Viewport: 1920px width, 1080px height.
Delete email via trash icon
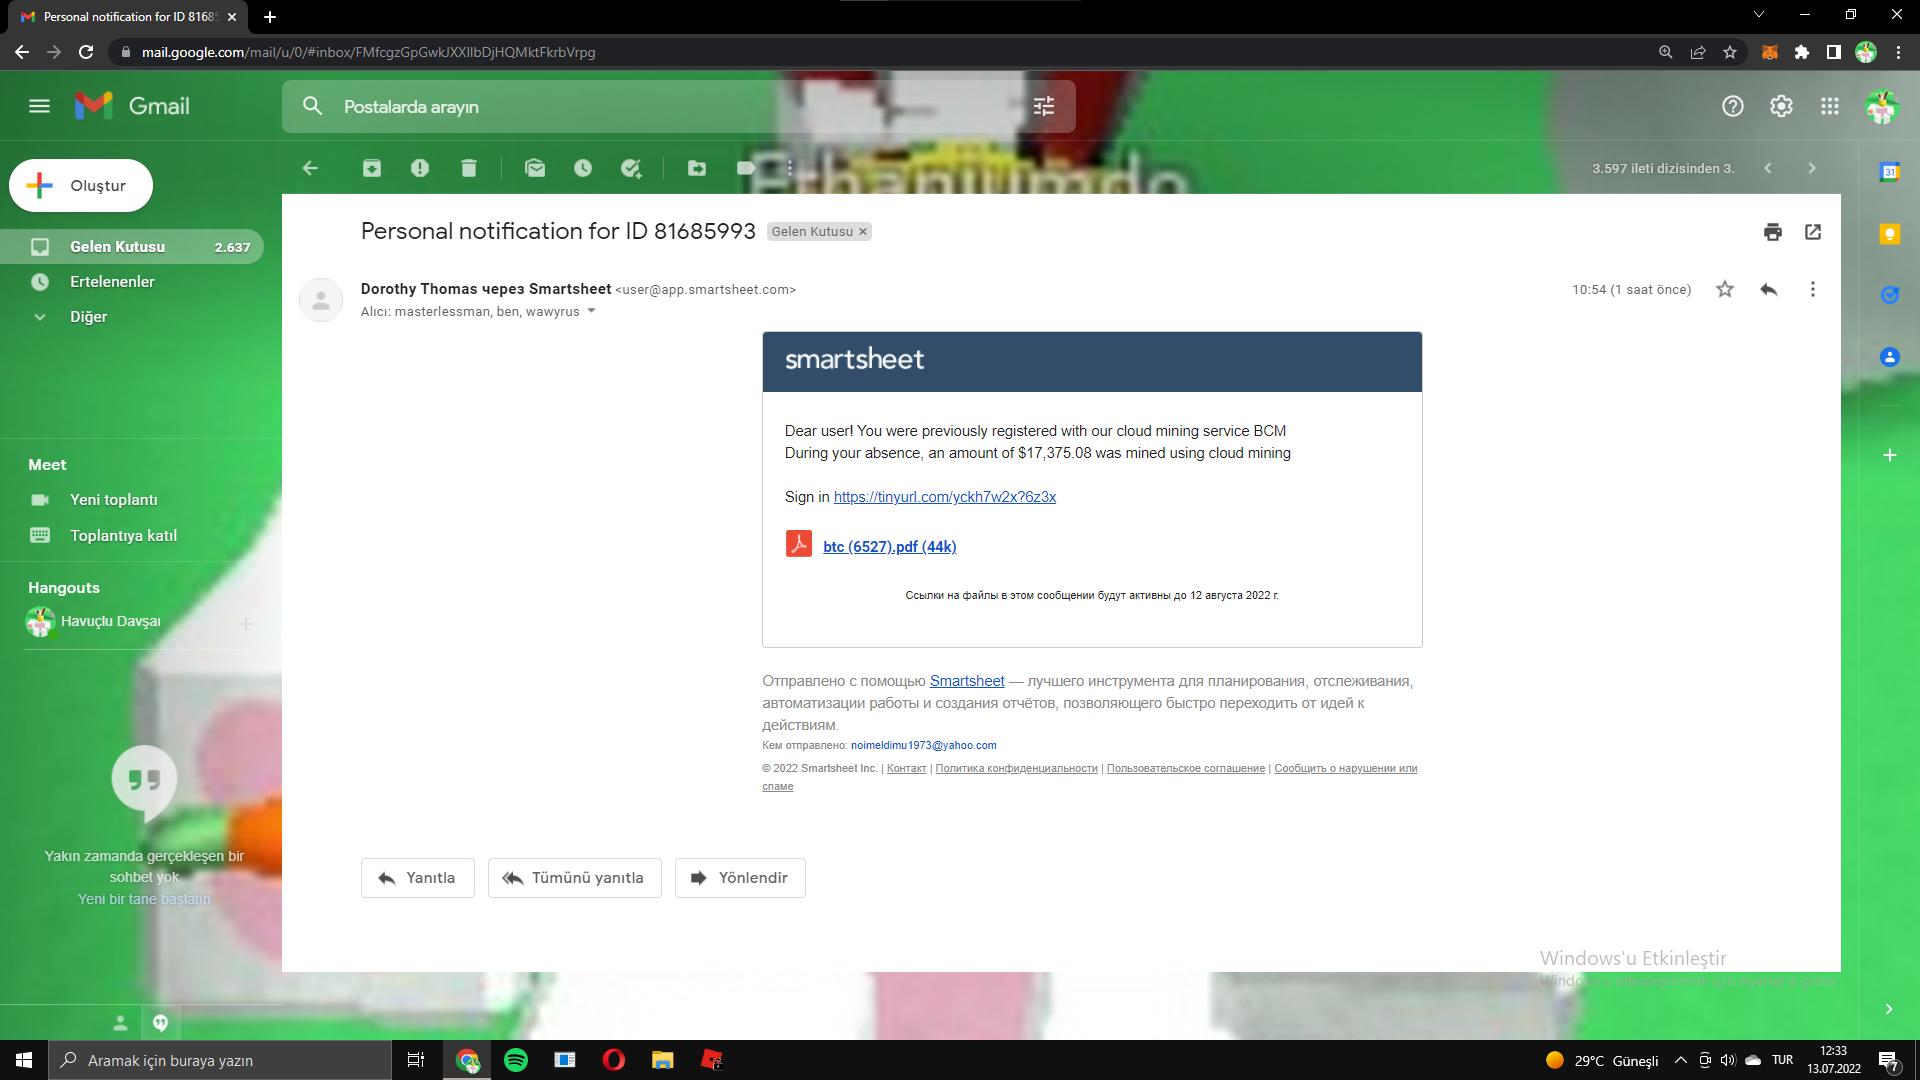tap(469, 168)
